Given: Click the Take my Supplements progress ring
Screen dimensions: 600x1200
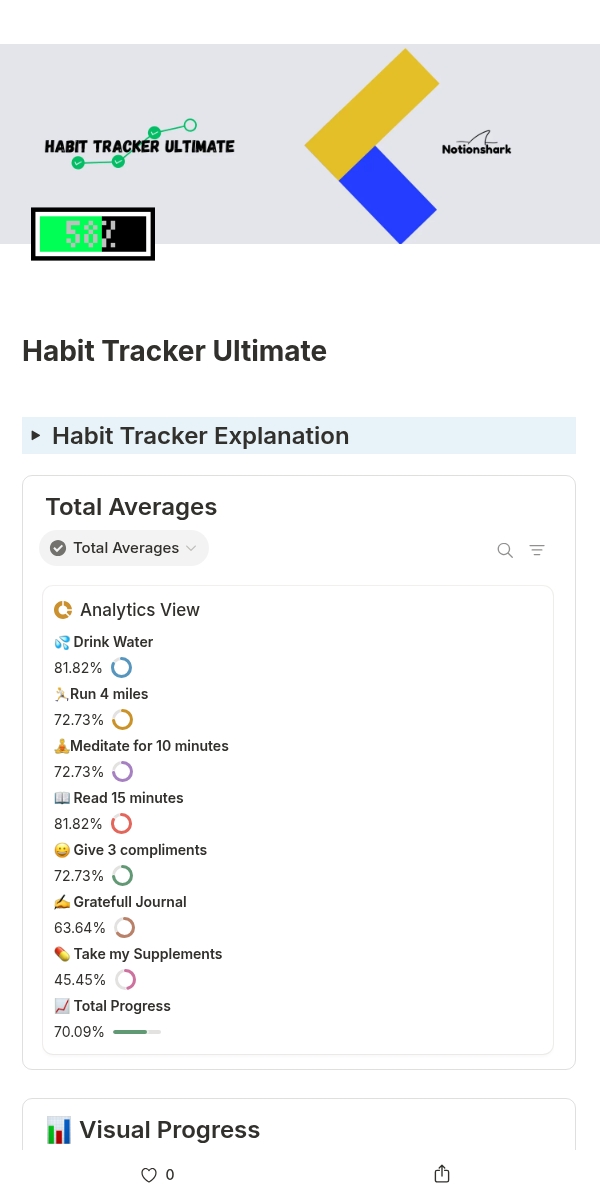Looking at the screenshot, I should pyautogui.click(x=125, y=979).
